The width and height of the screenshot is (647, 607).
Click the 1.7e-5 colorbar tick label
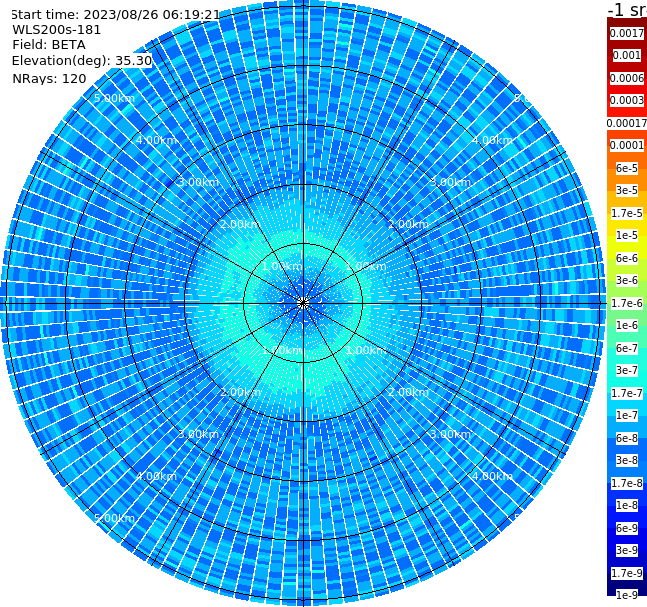pos(627,213)
